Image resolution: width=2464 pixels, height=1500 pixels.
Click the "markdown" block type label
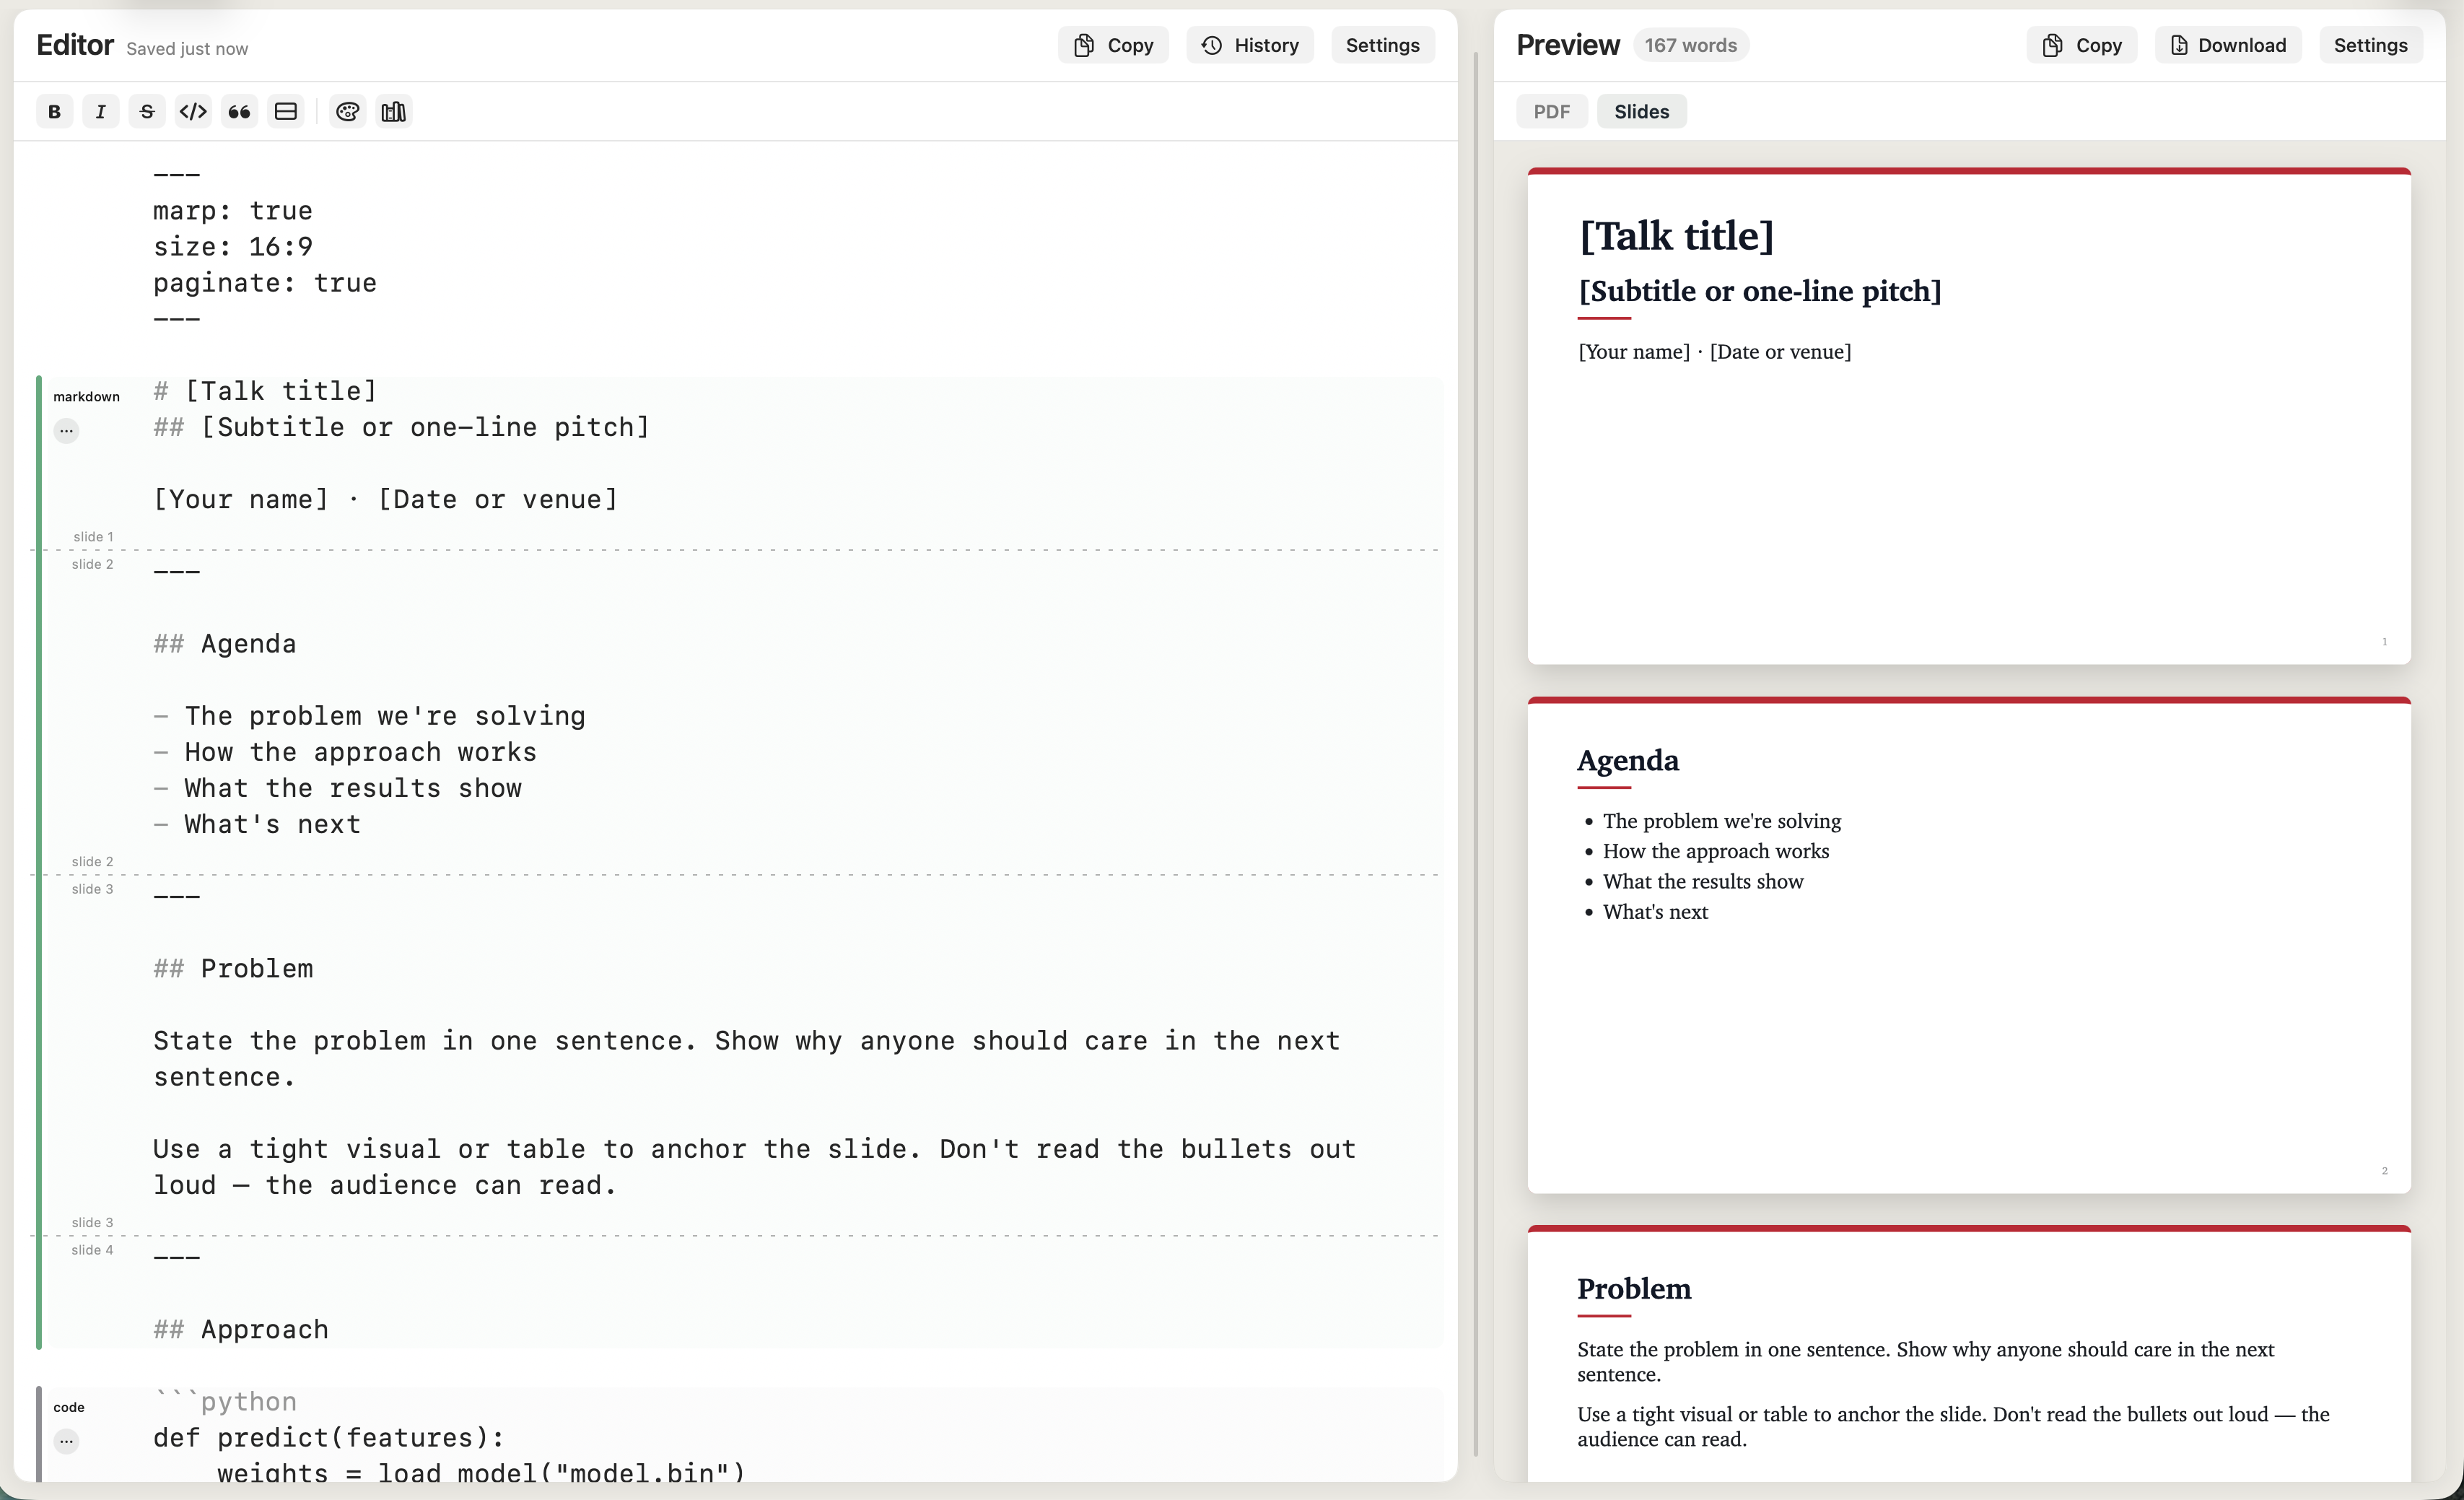tap(86, 397)
